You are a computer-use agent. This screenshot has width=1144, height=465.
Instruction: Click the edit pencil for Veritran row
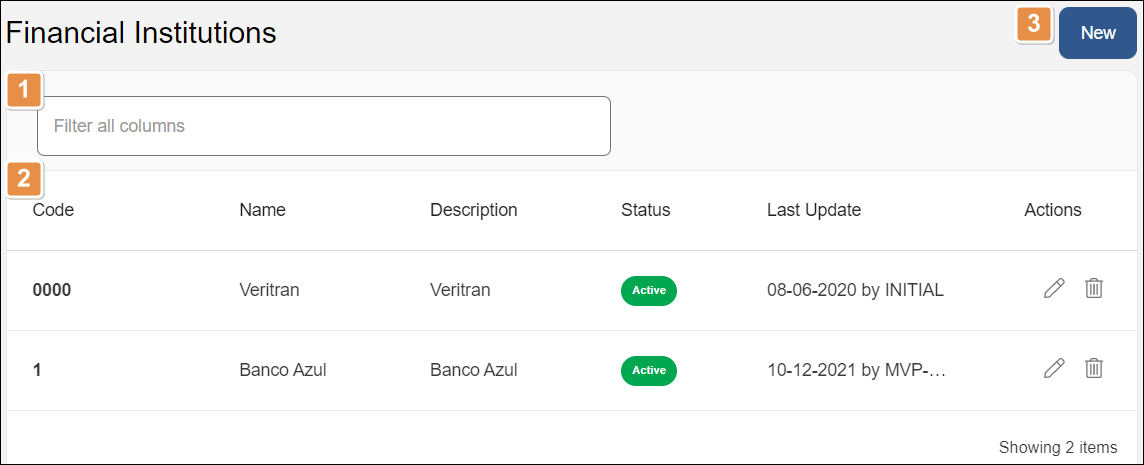[x=1054, y=289]
